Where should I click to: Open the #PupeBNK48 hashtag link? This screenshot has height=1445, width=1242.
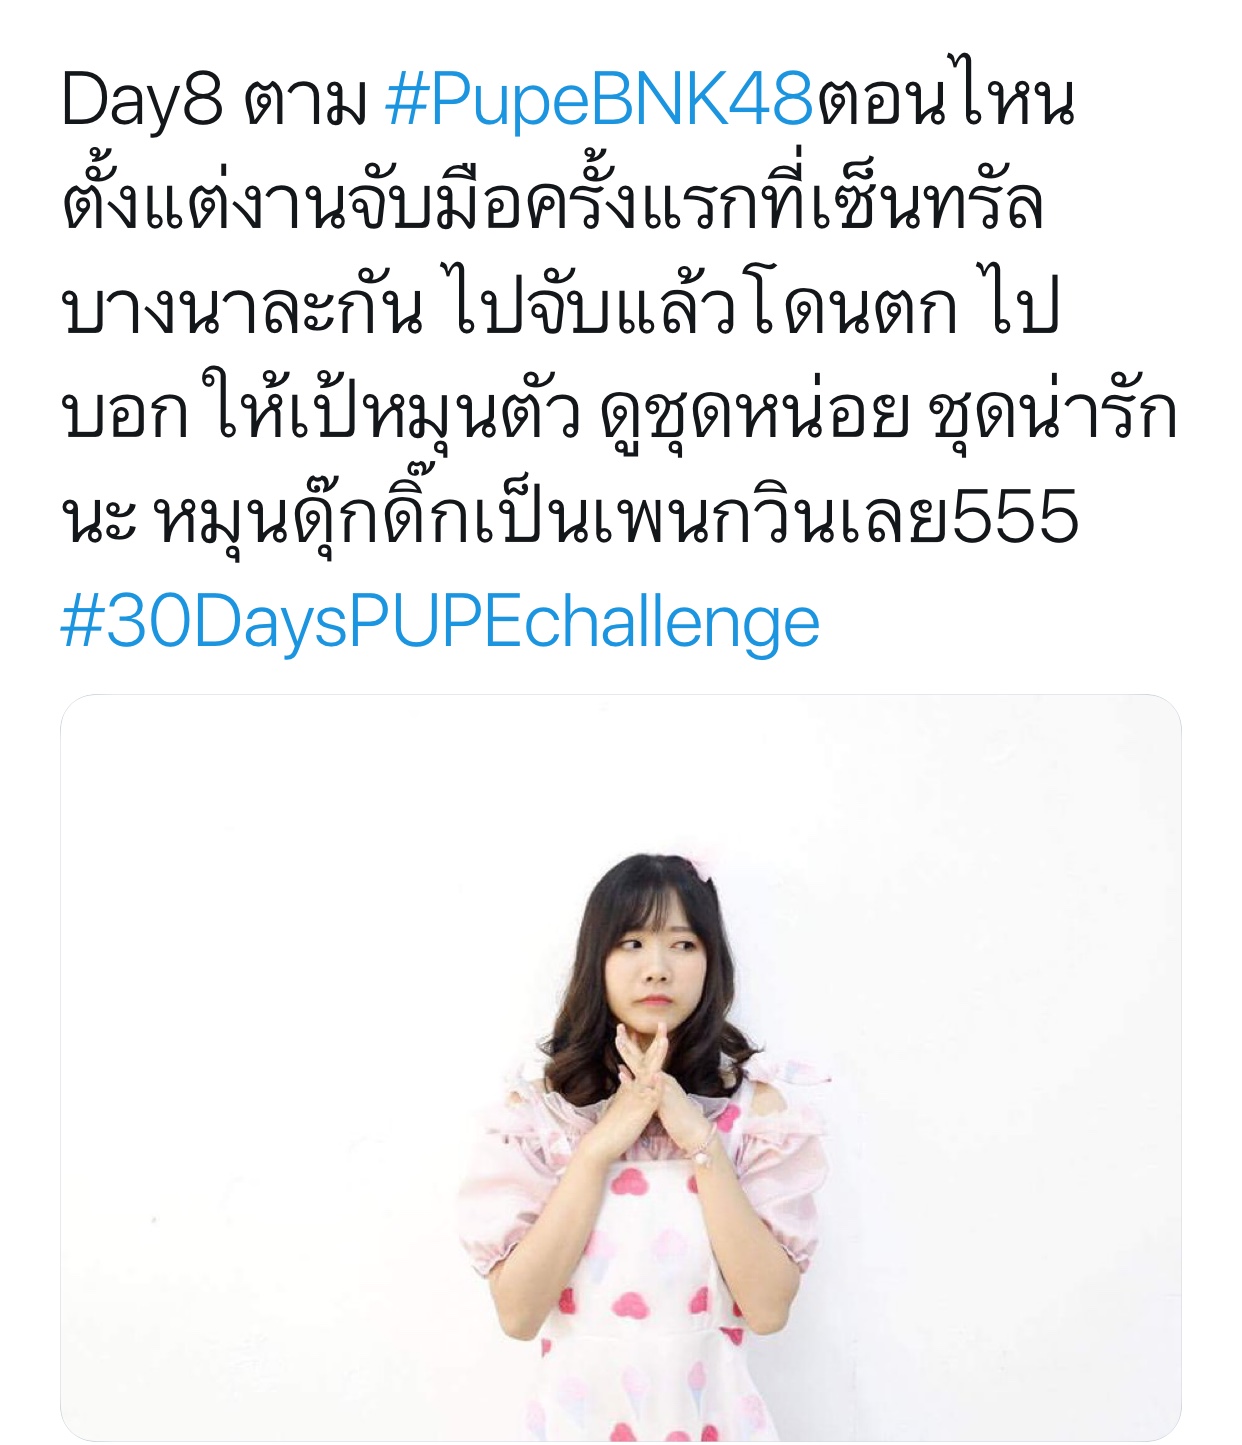(x=599, y=102)
